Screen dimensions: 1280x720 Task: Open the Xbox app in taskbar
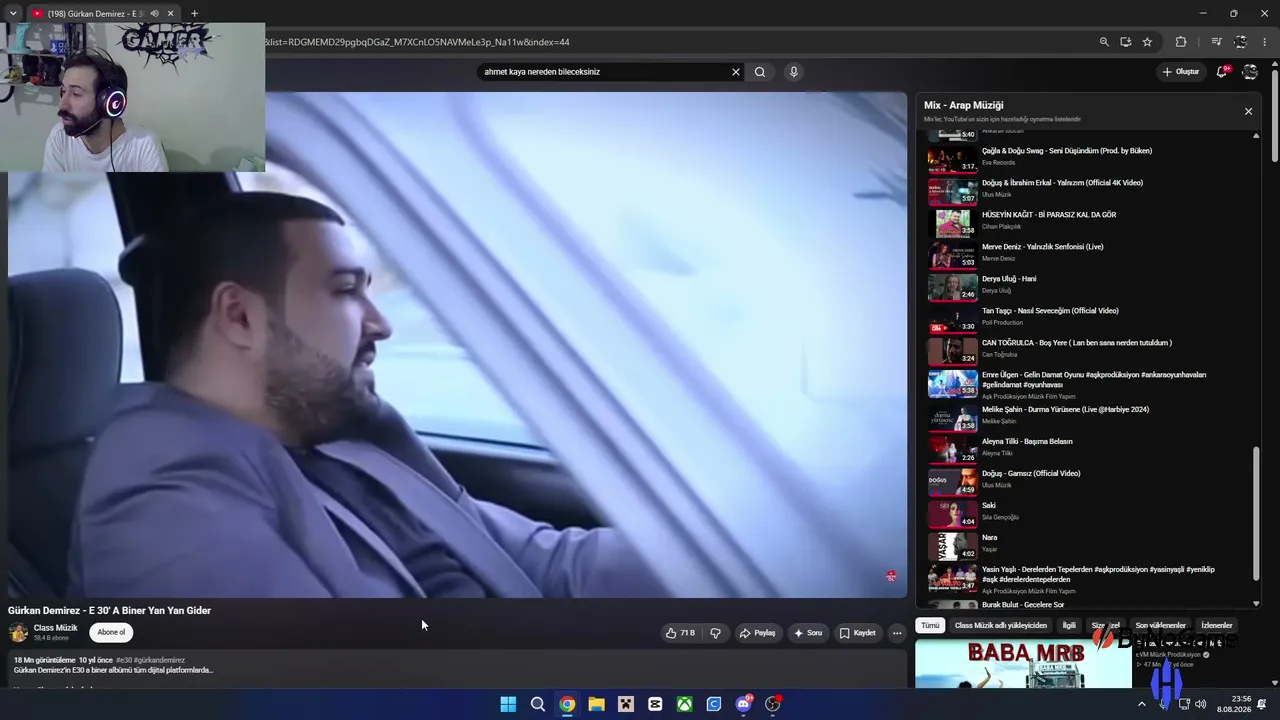coord(684,704)
